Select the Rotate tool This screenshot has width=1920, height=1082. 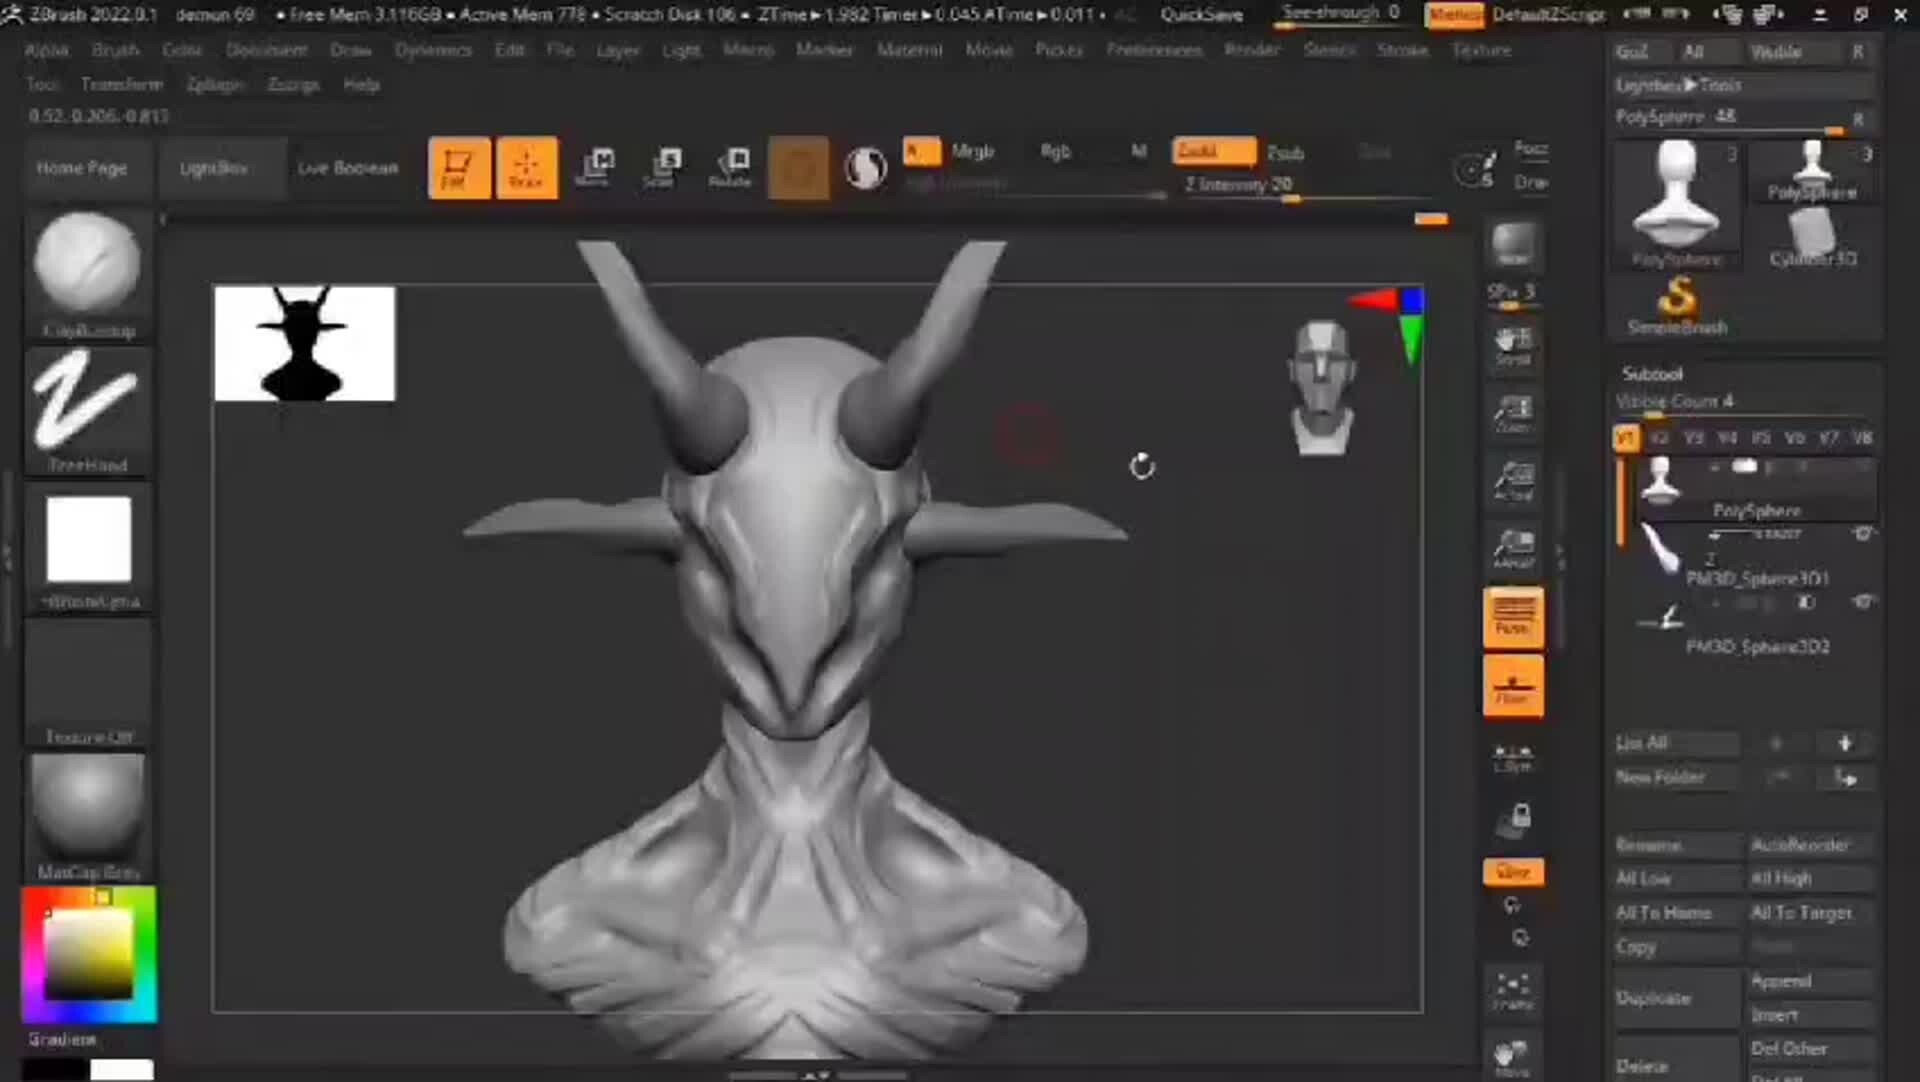pyautogui.click(x=732, y=167)
